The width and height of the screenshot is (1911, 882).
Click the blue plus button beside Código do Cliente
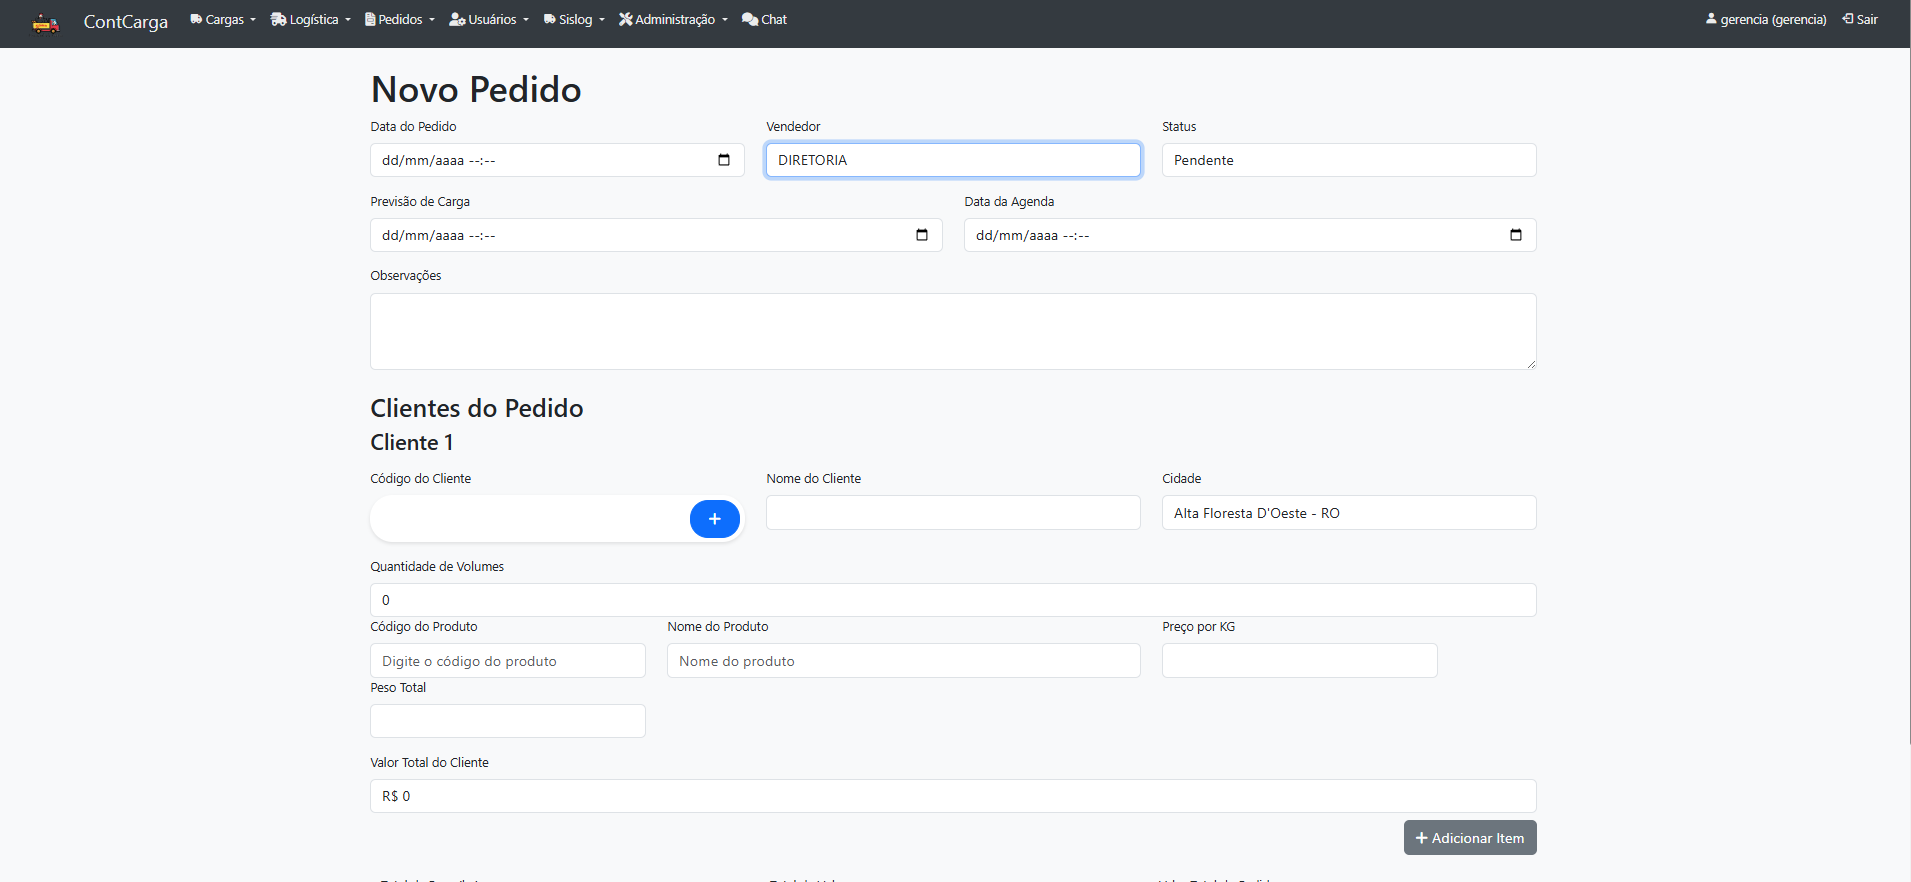(x=714, y=519)
